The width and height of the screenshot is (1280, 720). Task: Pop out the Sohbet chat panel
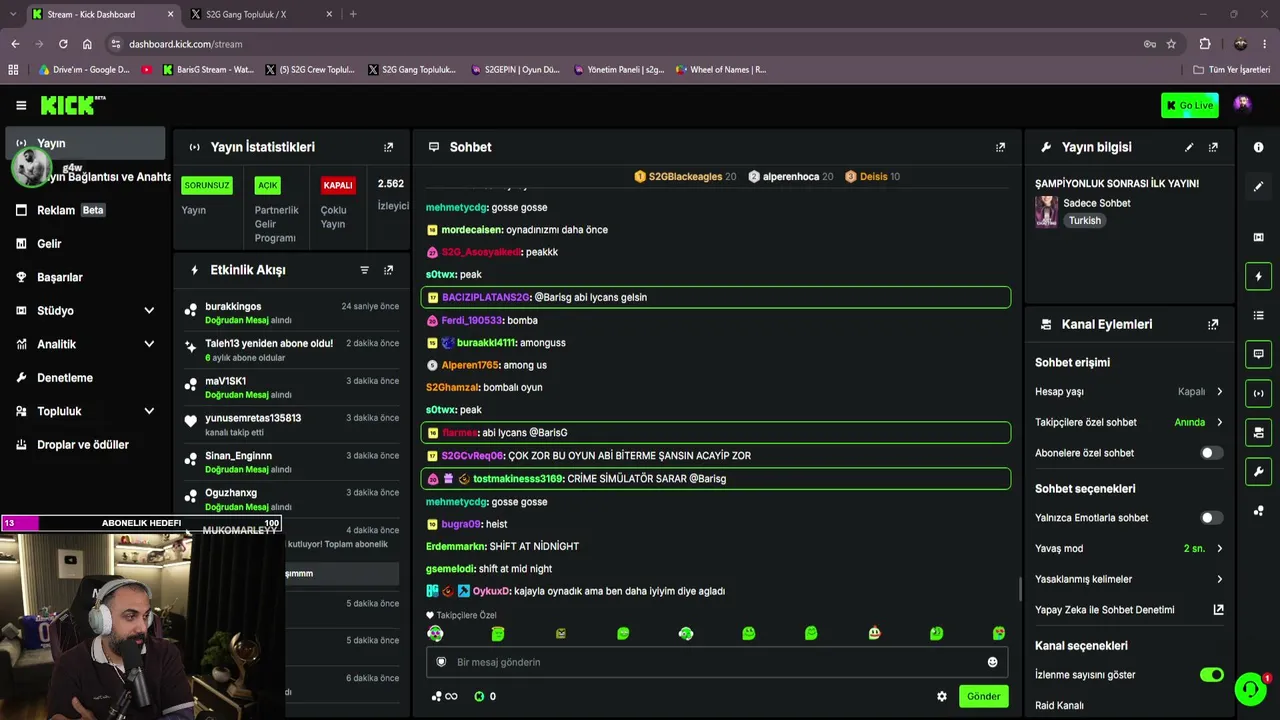(x=1000, y=147)
